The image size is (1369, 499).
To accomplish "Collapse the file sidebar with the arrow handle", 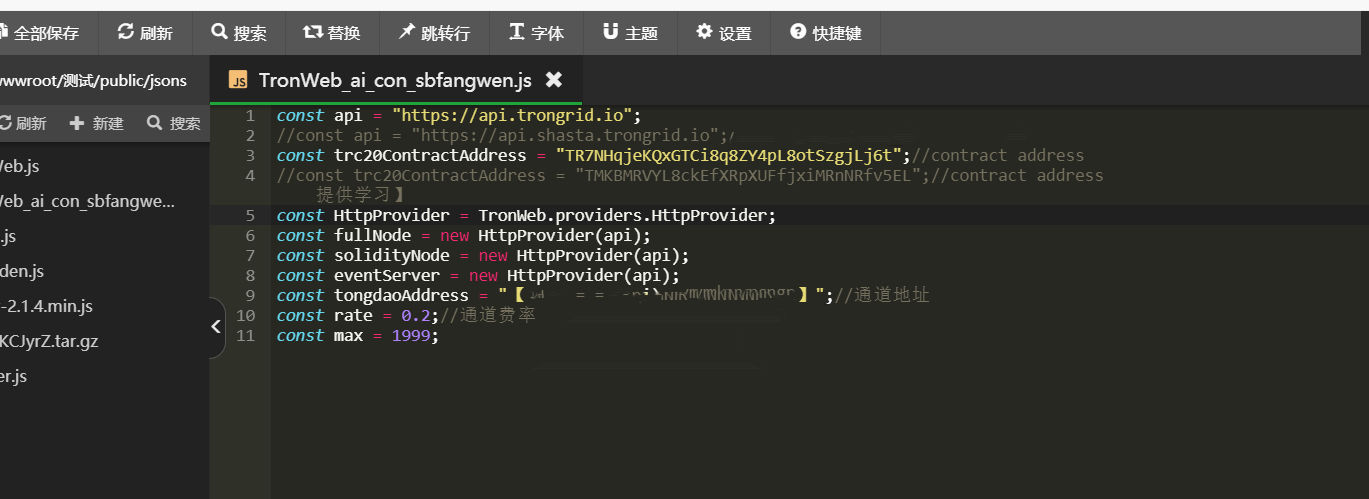I will pyautogui.click(x=217, y=327).
